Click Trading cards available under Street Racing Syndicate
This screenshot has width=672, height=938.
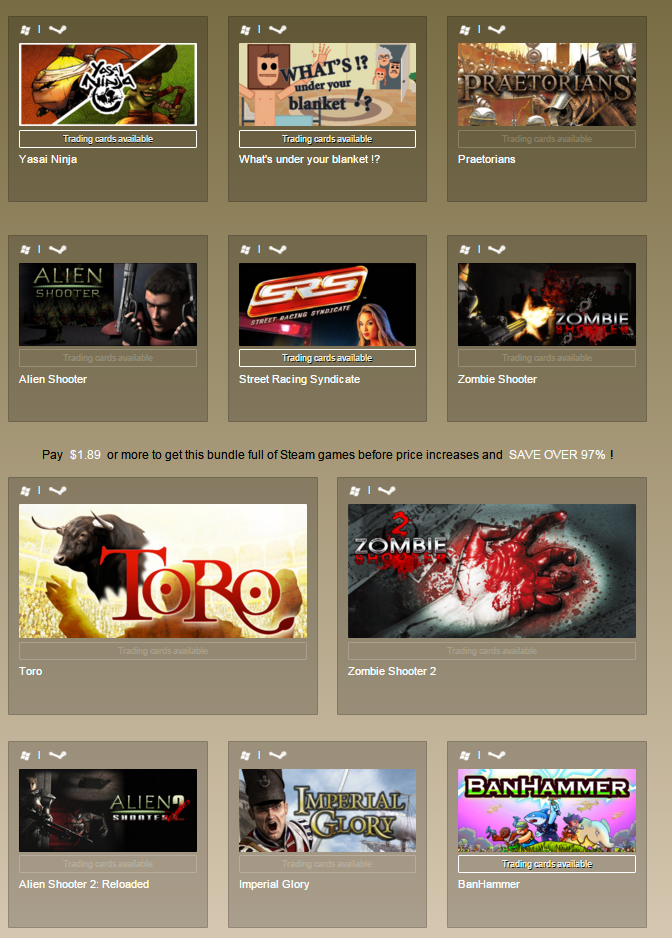tap(327, 358)
